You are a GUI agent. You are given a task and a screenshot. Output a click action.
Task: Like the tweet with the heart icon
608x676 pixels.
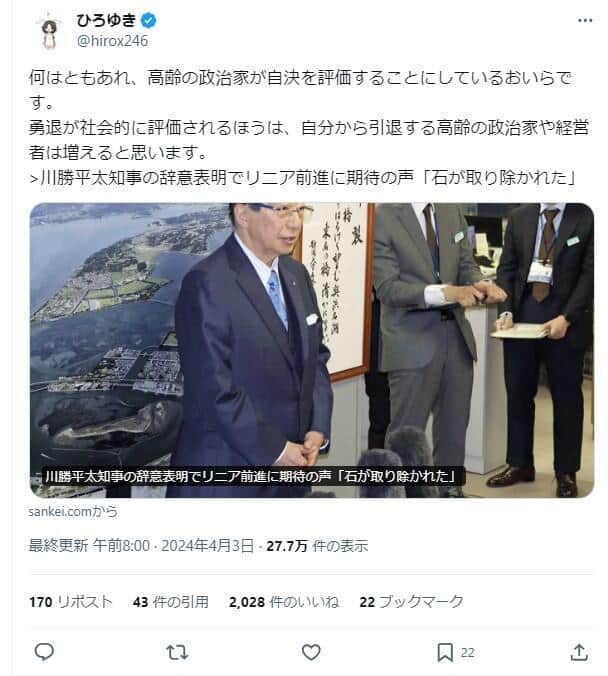coord(311,652)
